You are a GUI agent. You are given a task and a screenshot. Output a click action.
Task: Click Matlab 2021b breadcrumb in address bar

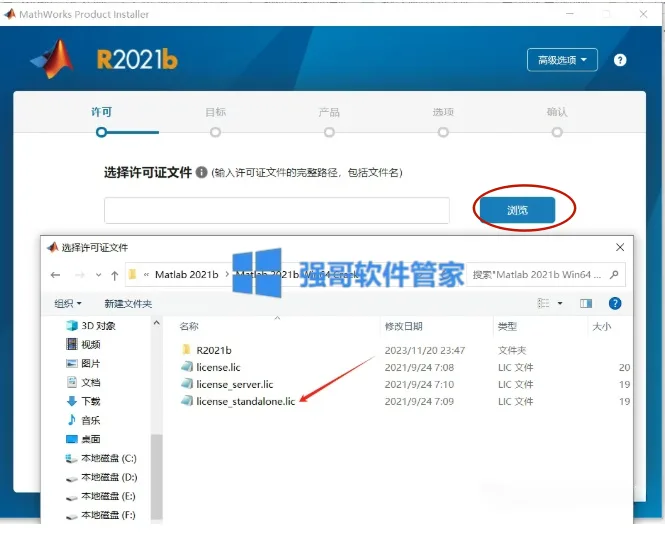[187, 274]
